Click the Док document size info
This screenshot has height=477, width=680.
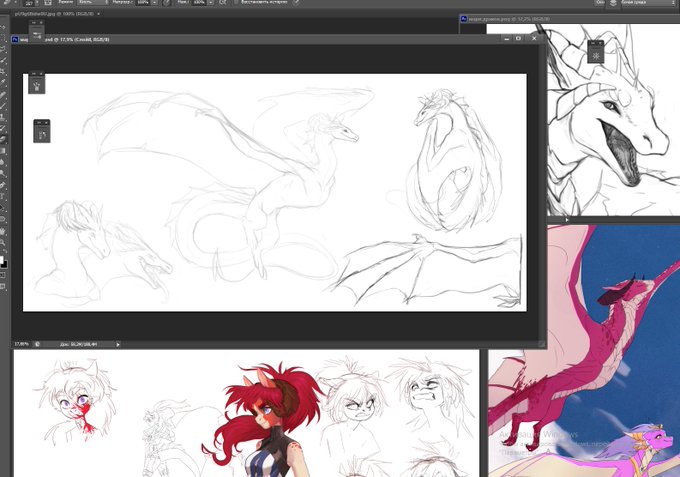click(78, 344)
